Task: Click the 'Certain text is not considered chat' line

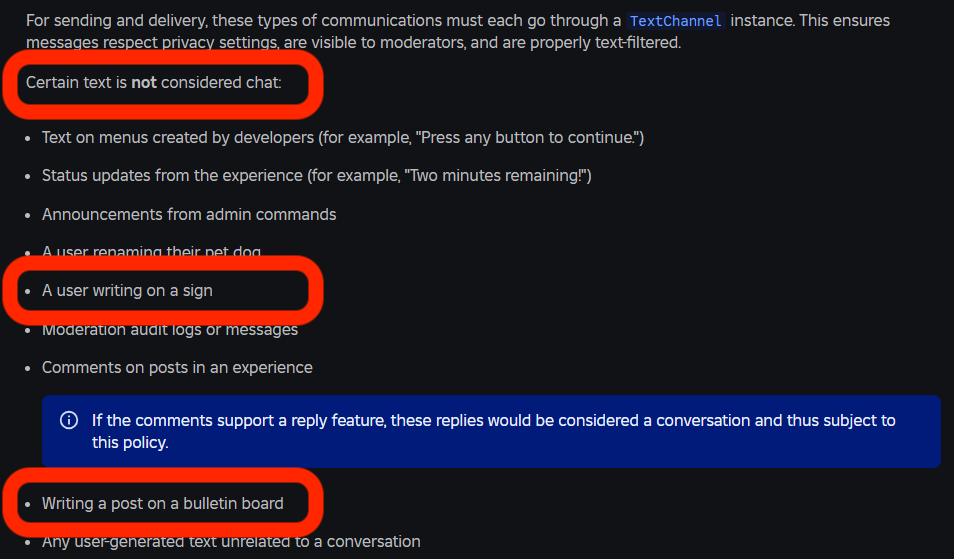Action: click(x=153, y=83)
